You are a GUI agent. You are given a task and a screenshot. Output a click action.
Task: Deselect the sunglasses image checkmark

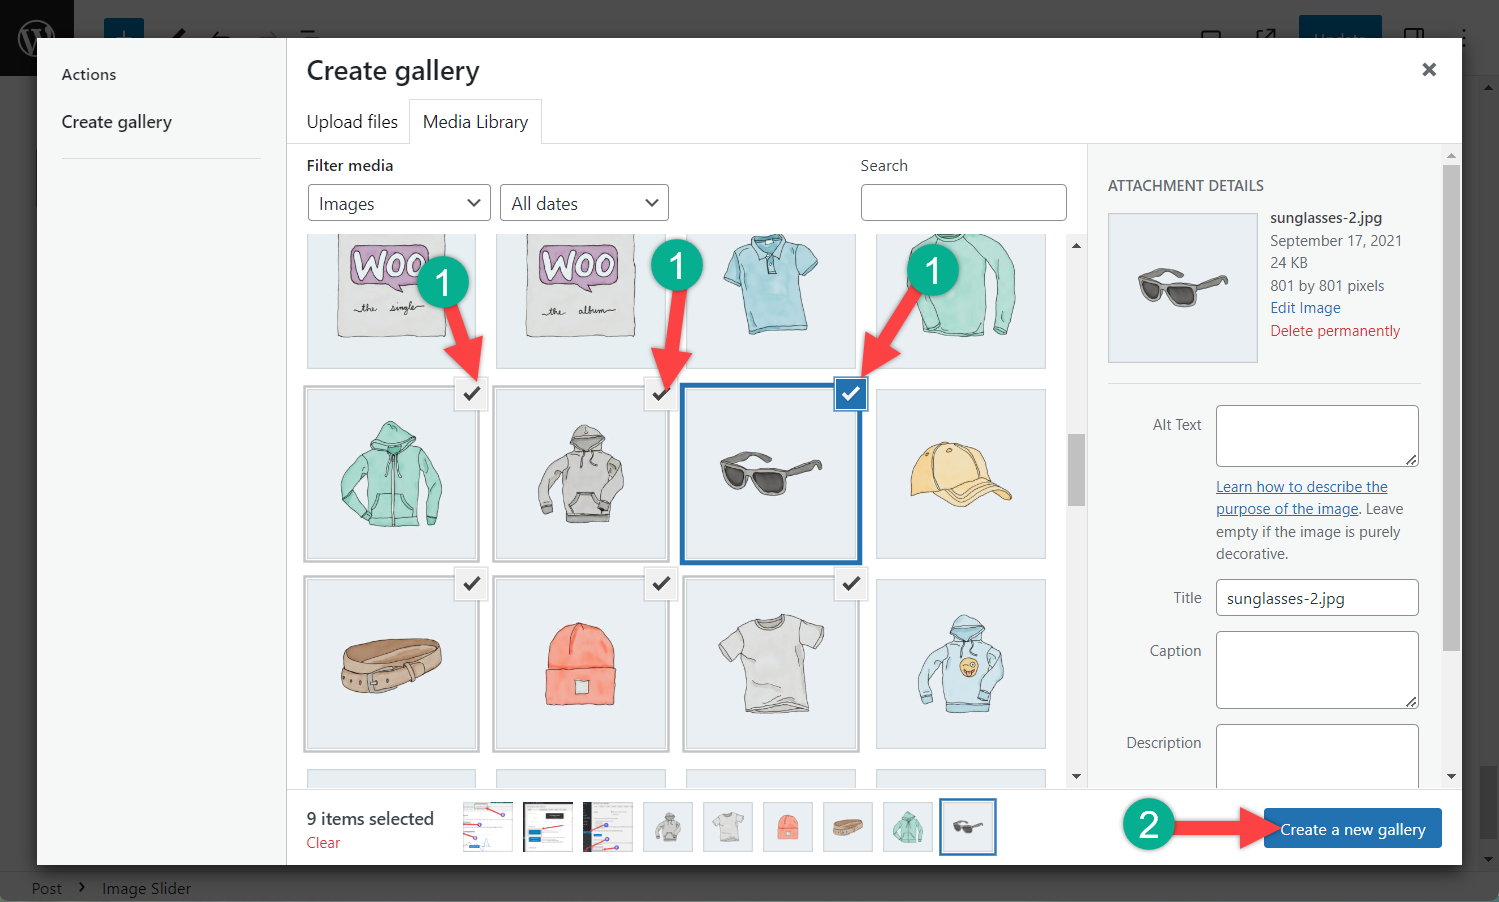click(x=850, y=393)
